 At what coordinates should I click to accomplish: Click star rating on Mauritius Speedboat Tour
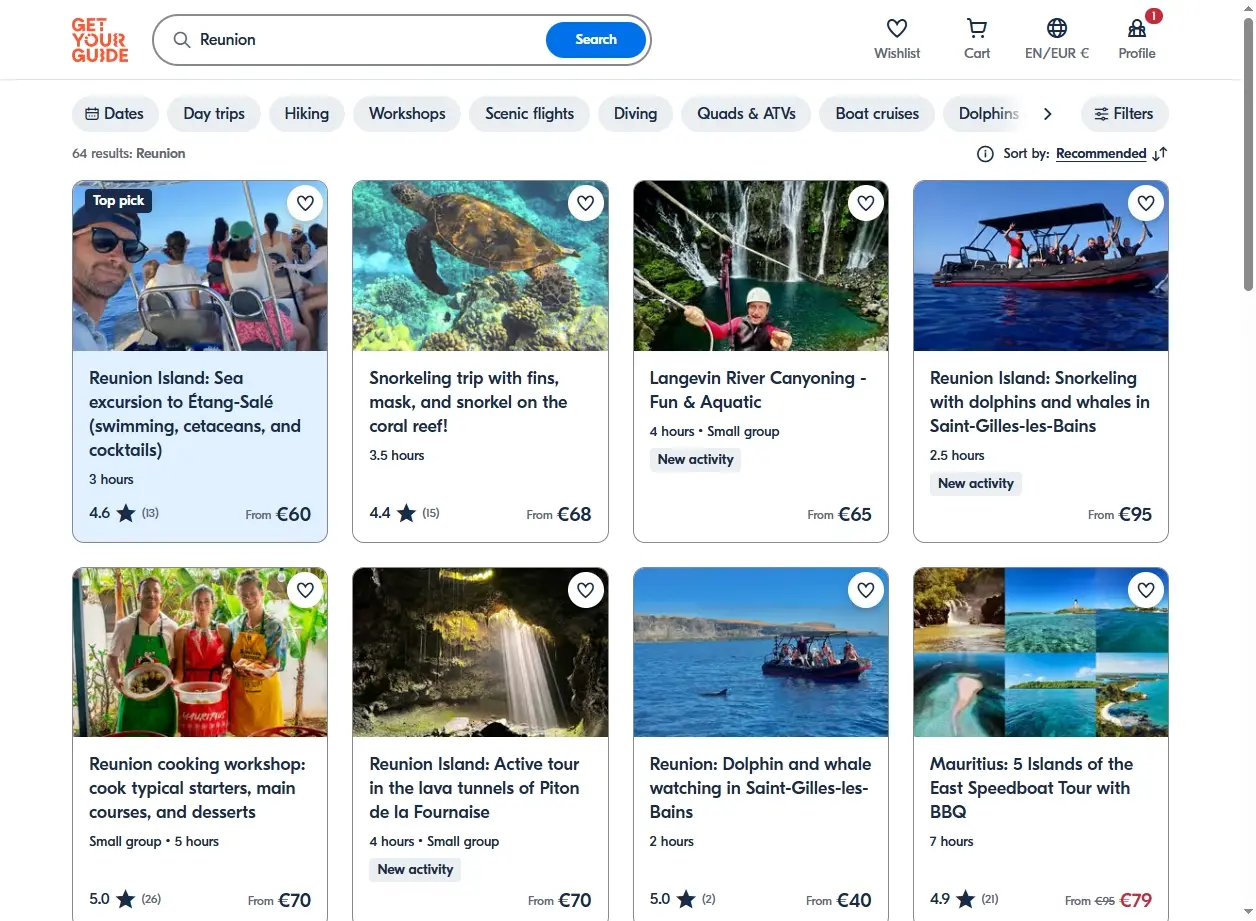965,899
